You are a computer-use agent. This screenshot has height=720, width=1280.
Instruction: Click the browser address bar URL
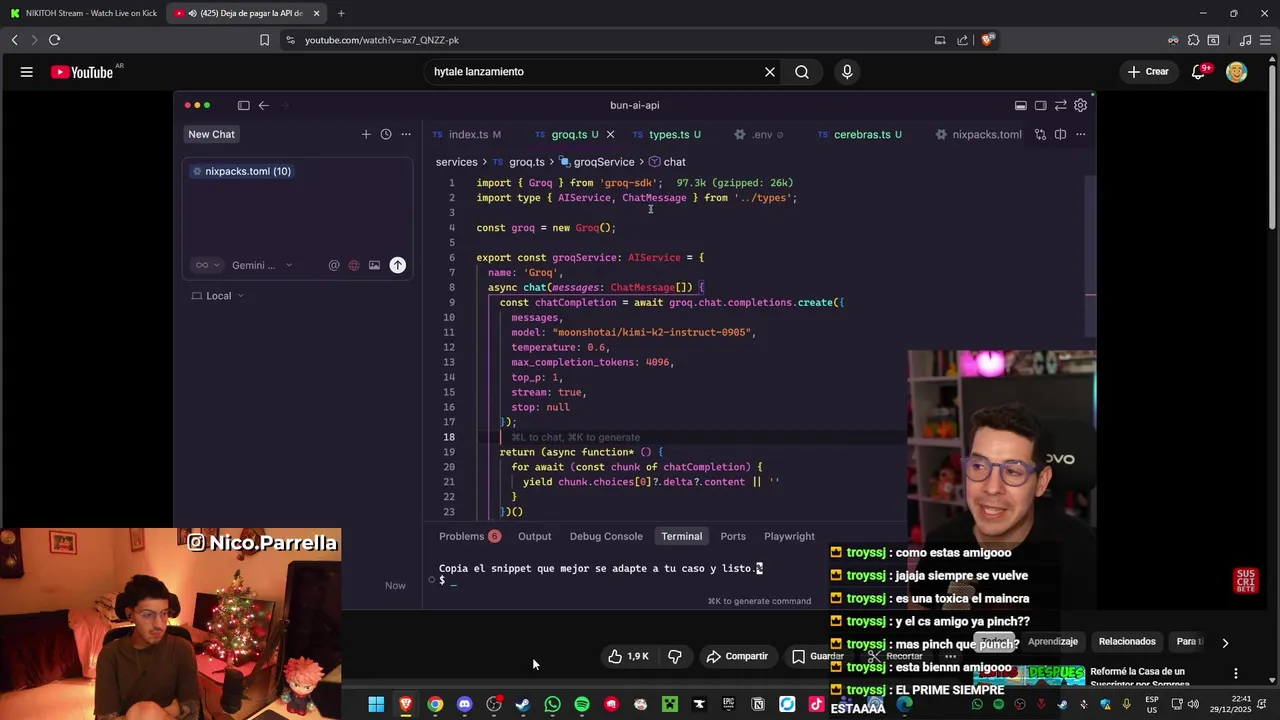pos(381,40)
